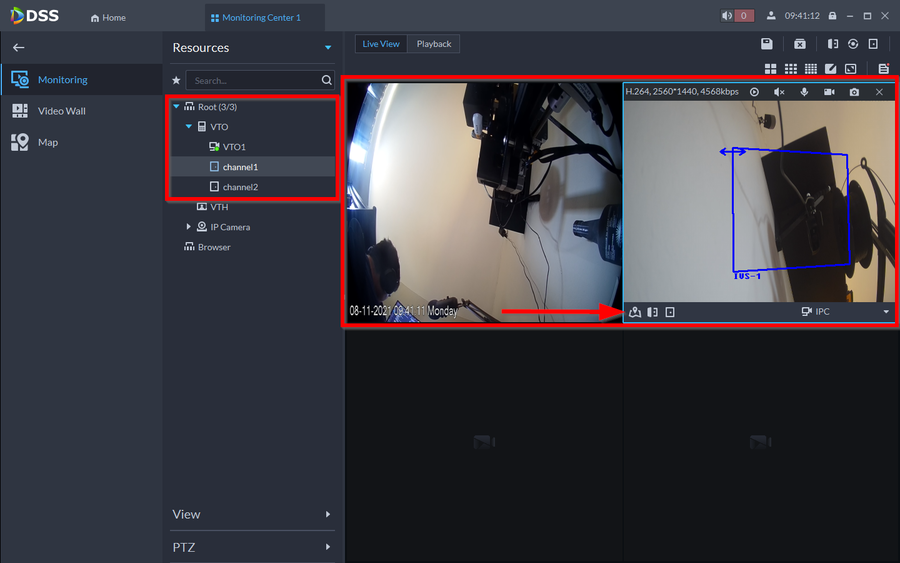Expand the PTZ panel
The height and width of the screenshot is (563, 900).
(327, 547)
